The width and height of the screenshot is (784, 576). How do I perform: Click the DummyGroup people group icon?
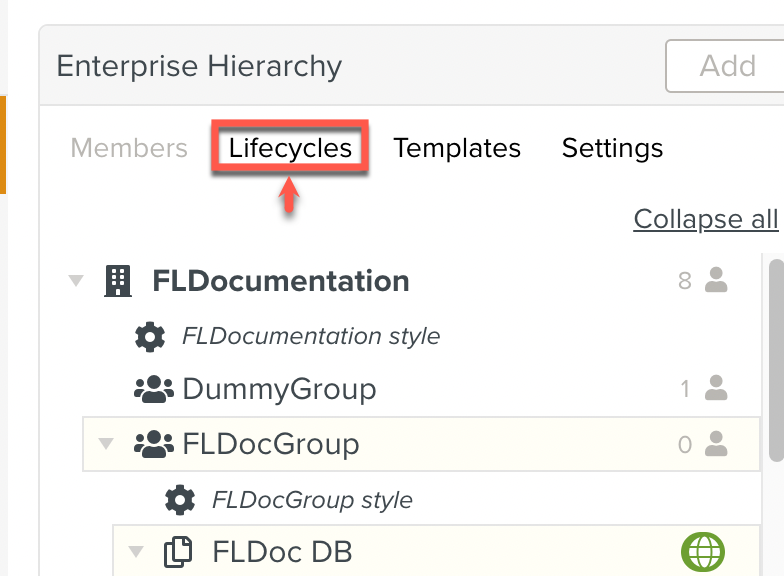click(x=153, y=389)
